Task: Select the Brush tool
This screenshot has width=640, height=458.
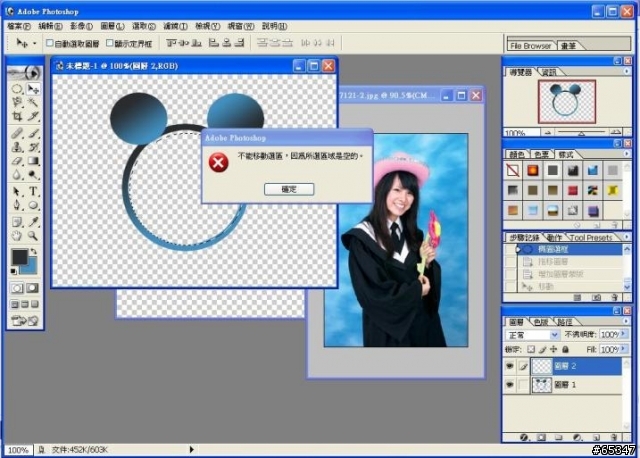Action: click(33, 133)
